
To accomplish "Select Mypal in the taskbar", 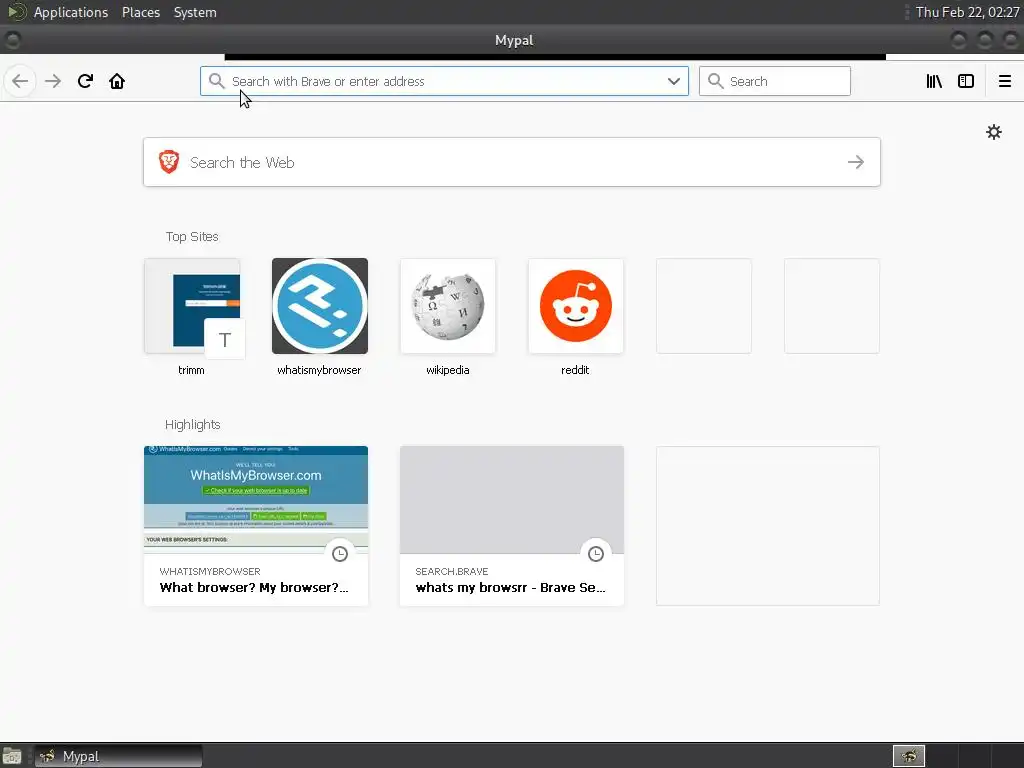I will (118, 756).
